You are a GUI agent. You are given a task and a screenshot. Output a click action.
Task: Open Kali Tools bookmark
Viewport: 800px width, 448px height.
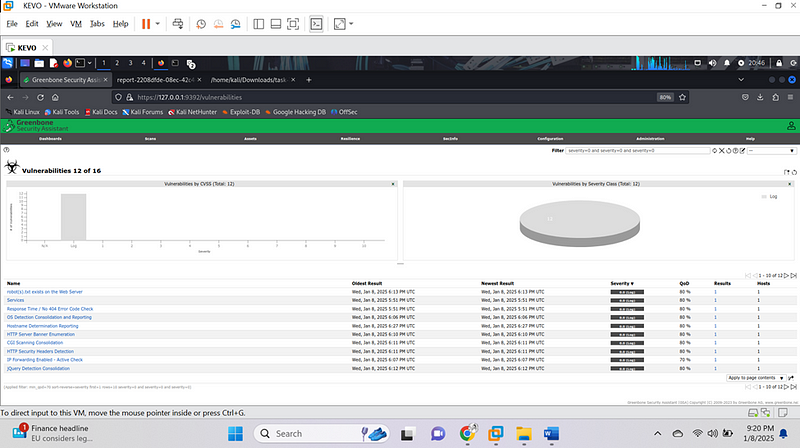pos(62,112)
